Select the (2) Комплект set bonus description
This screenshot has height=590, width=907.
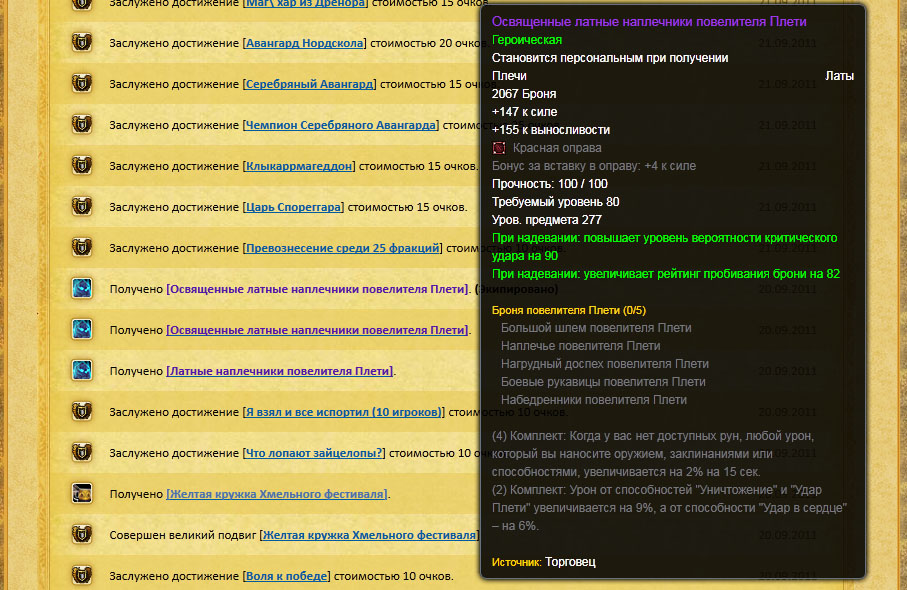(669, 508)
